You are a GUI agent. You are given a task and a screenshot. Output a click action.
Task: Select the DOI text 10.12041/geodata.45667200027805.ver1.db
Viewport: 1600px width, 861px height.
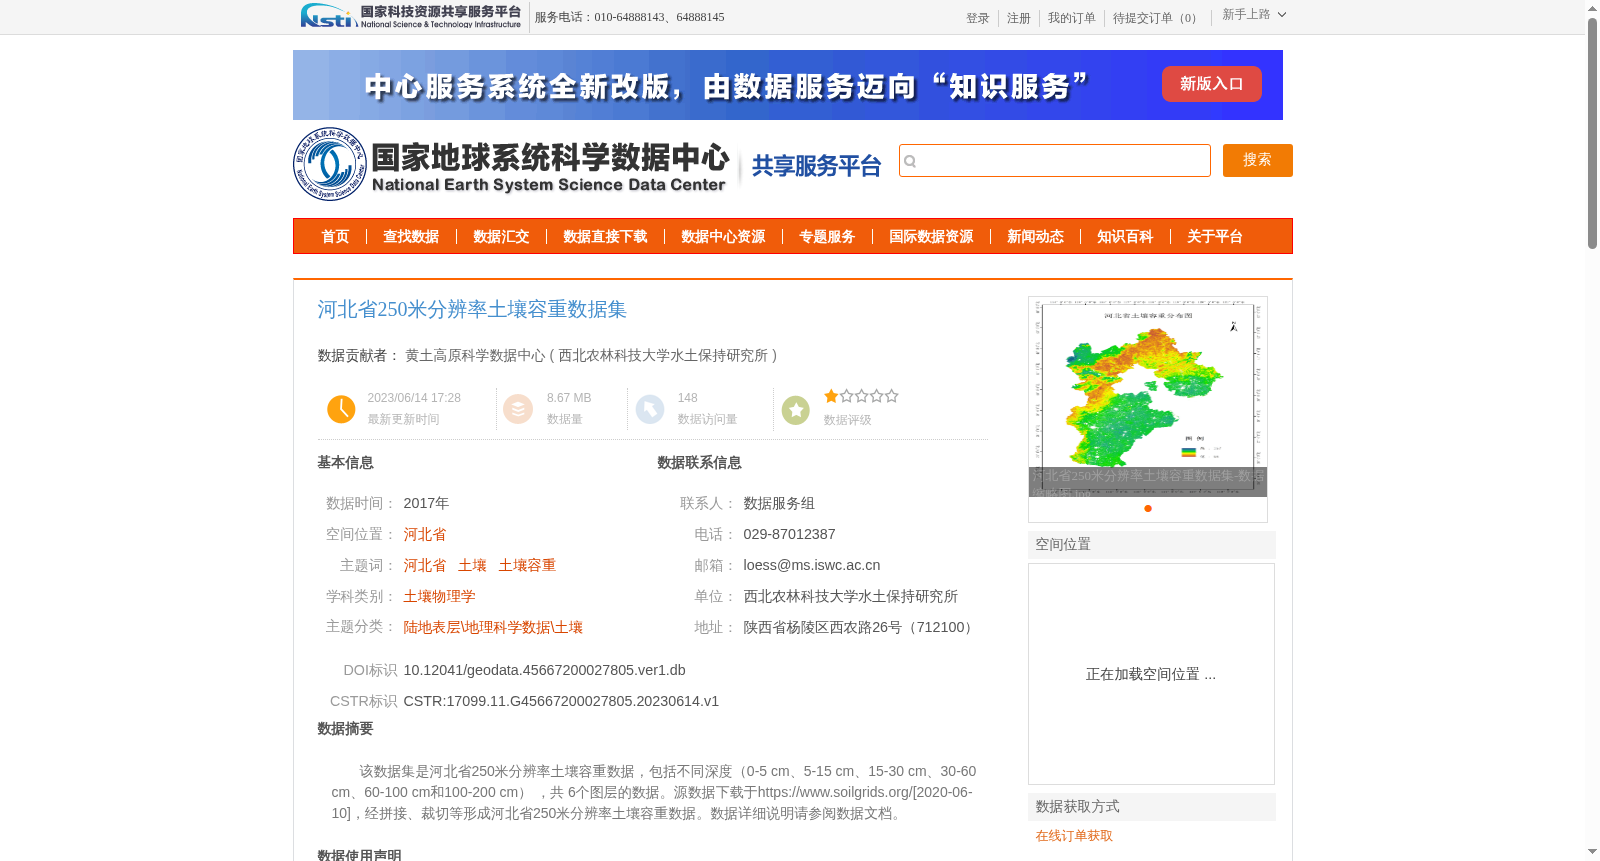tap(545, 671)
